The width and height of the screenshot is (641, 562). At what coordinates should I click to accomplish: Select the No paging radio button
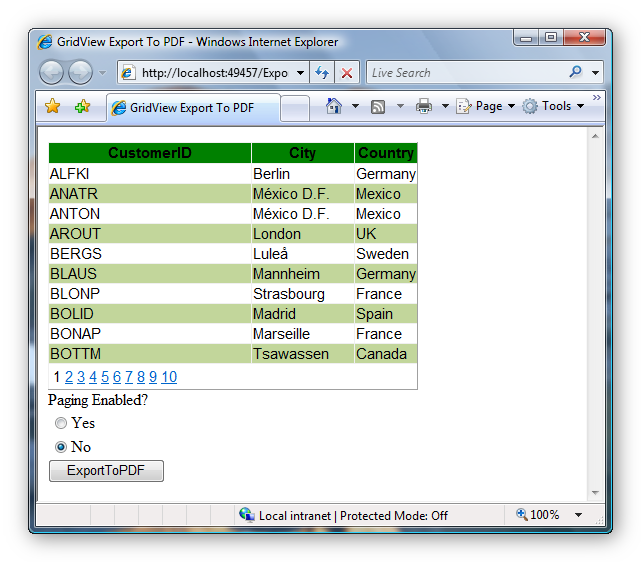click(61, 447)
